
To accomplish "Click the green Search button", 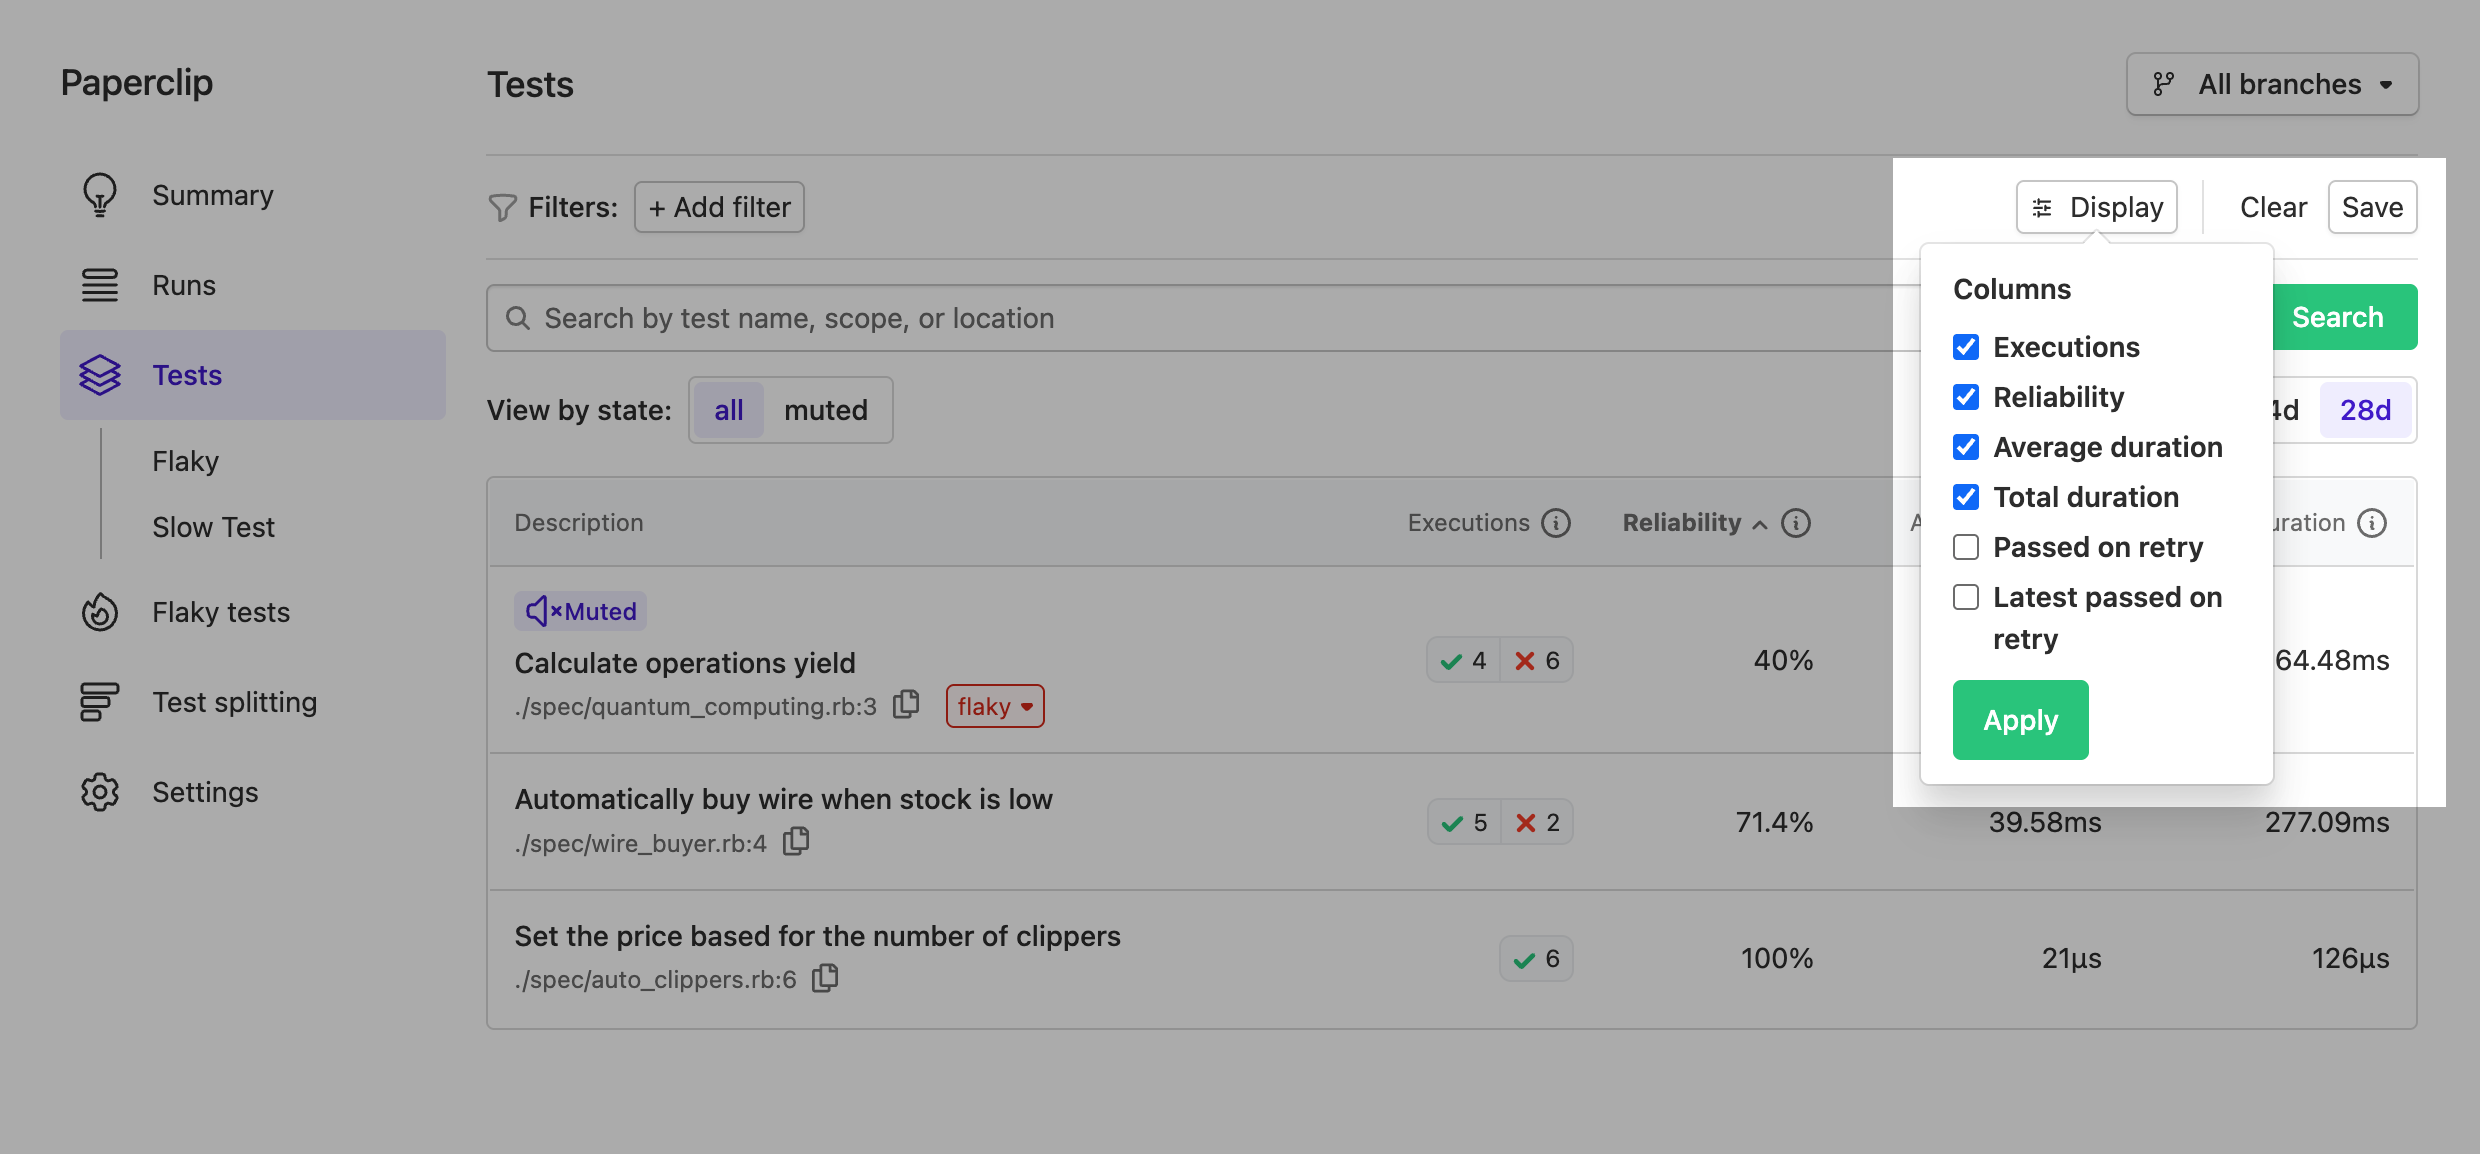I will 2338,317.
